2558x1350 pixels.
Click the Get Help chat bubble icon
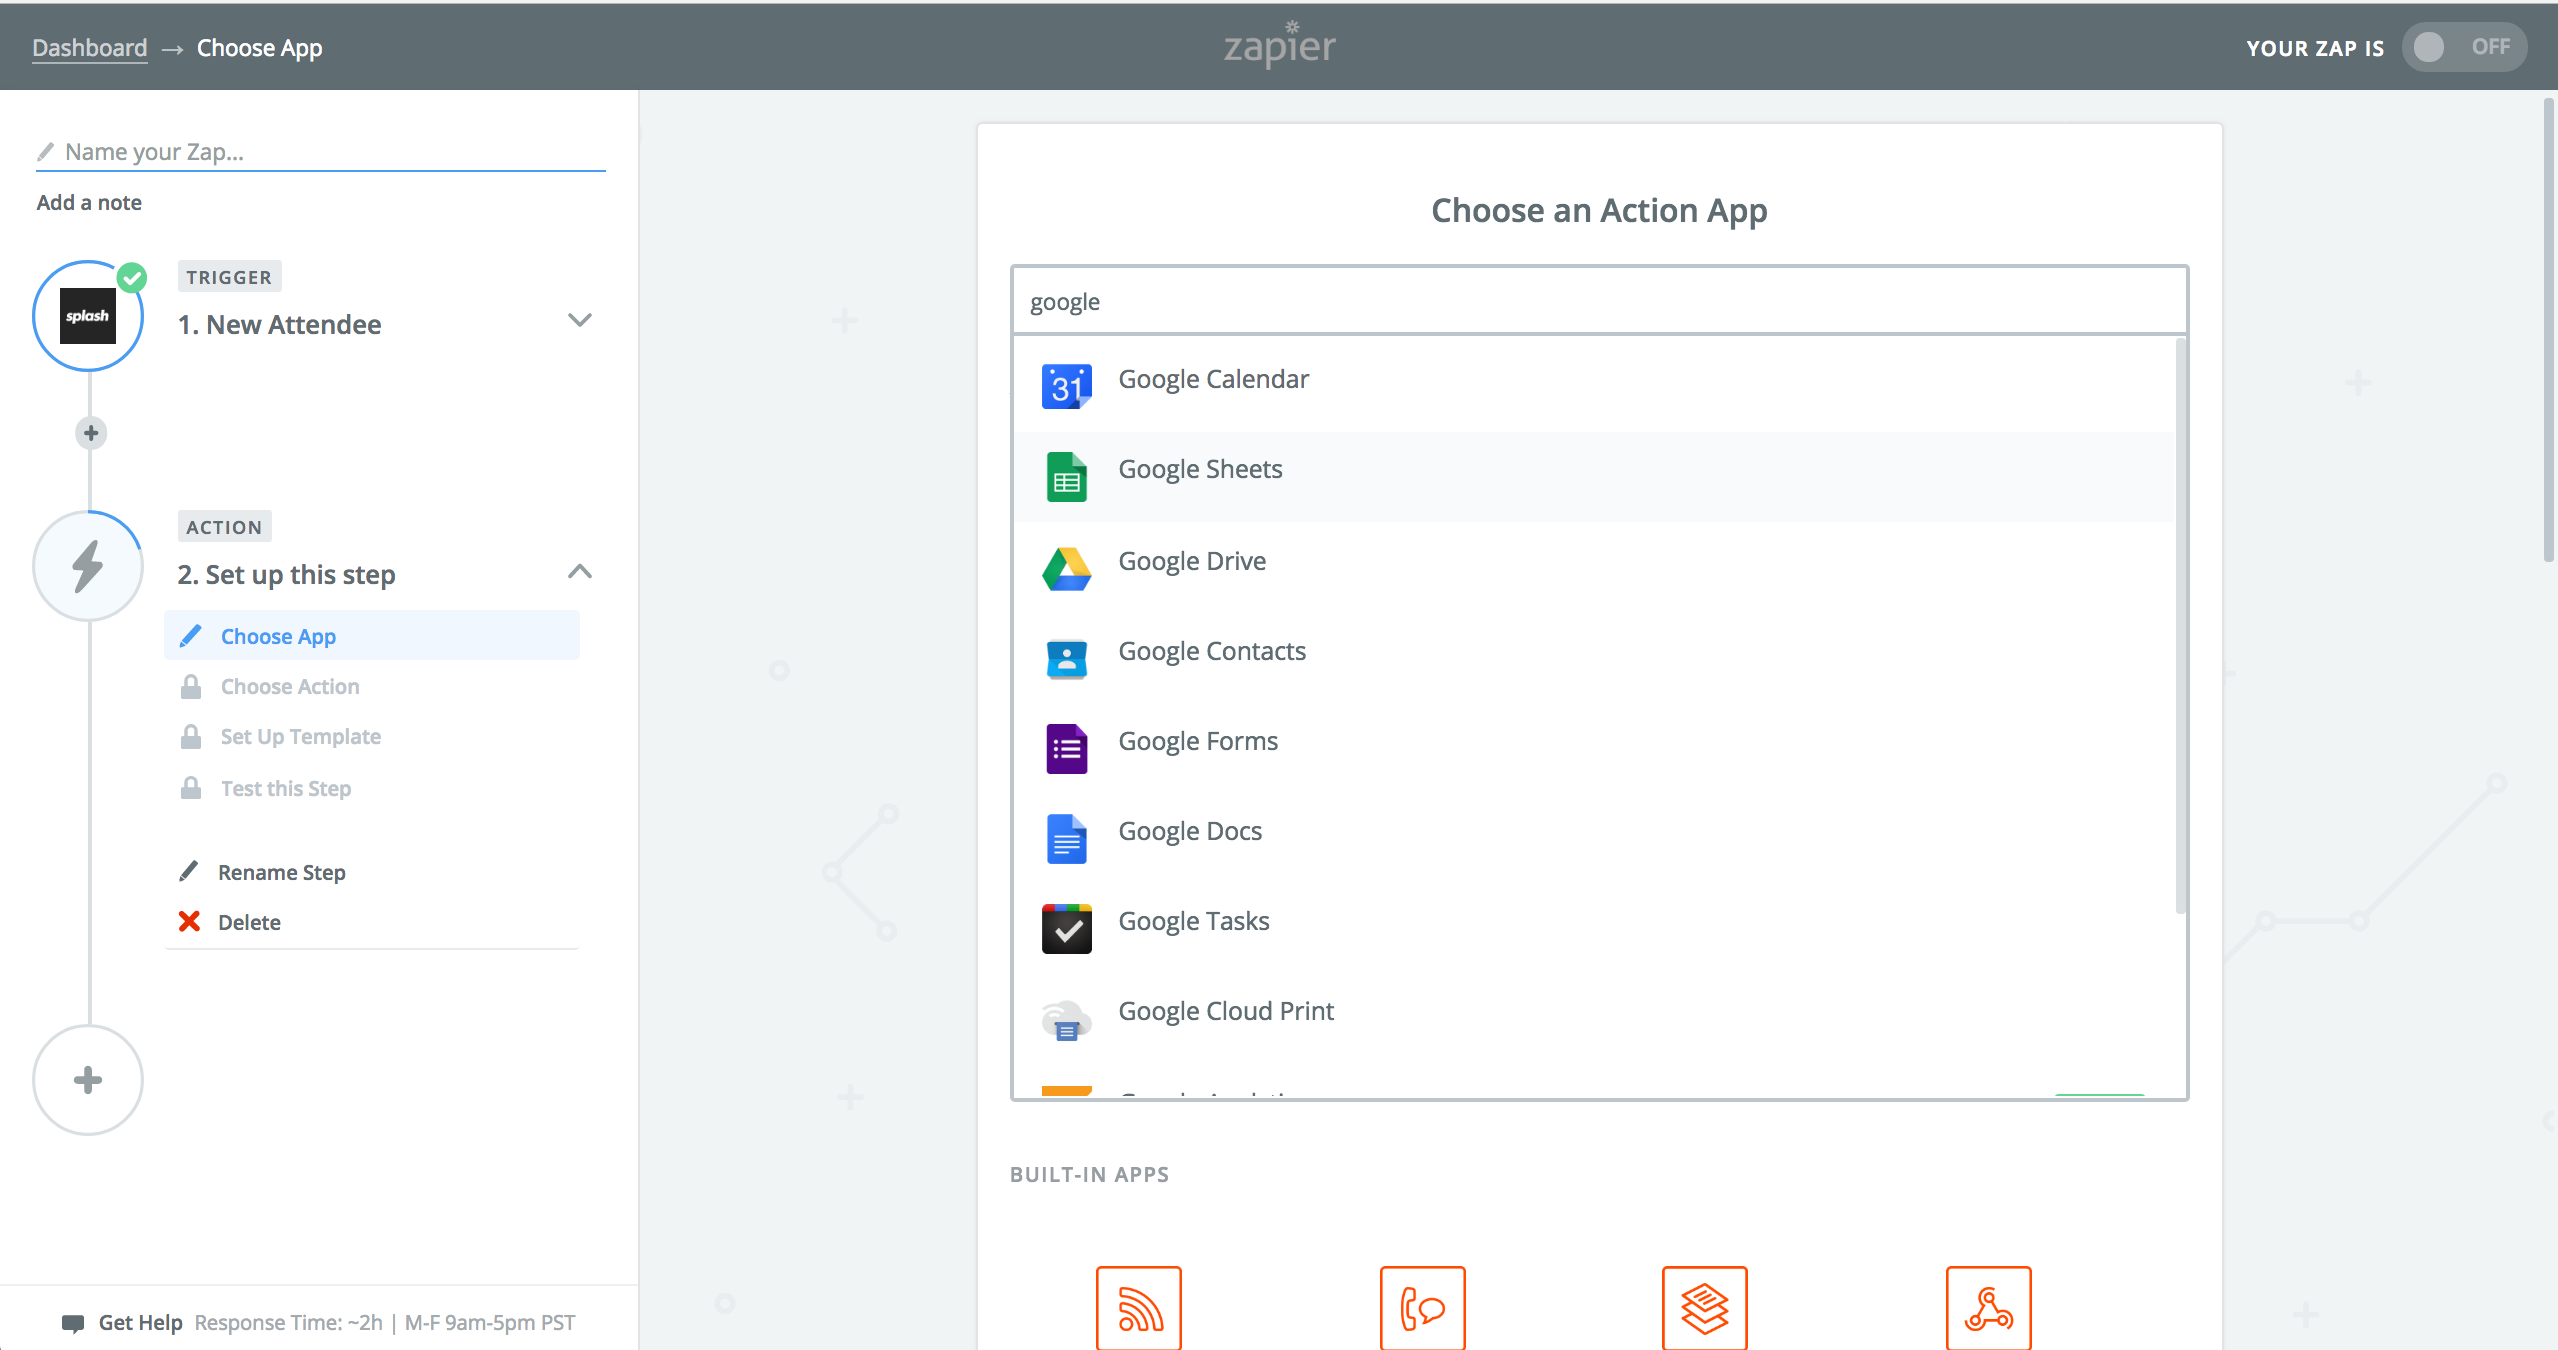(x=73, y=1323)
